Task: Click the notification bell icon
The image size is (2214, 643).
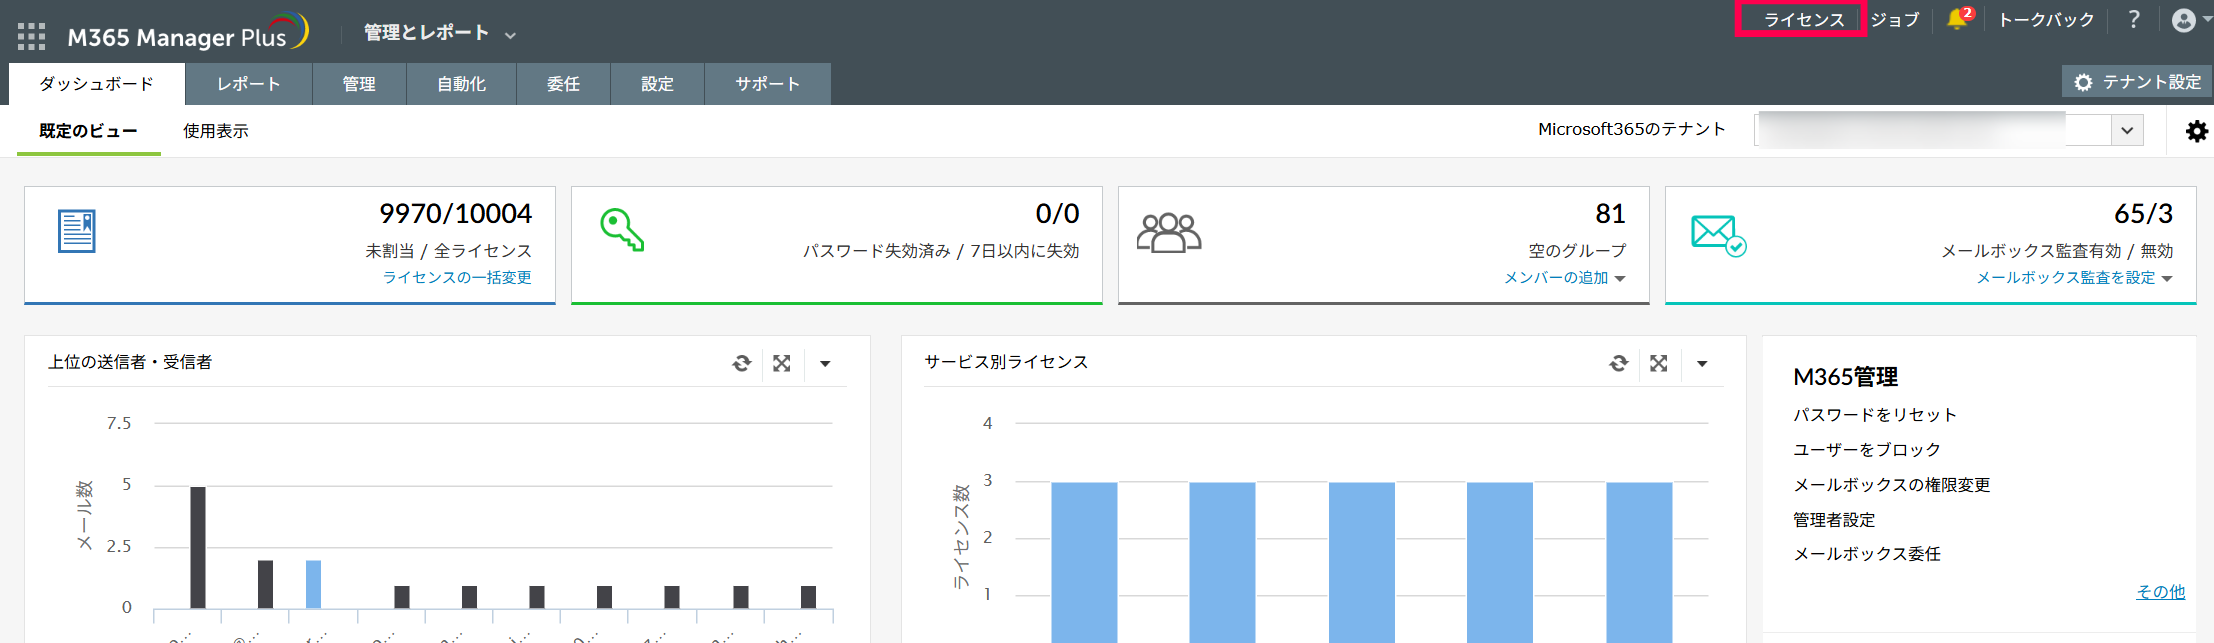Action: point(1957,20)
